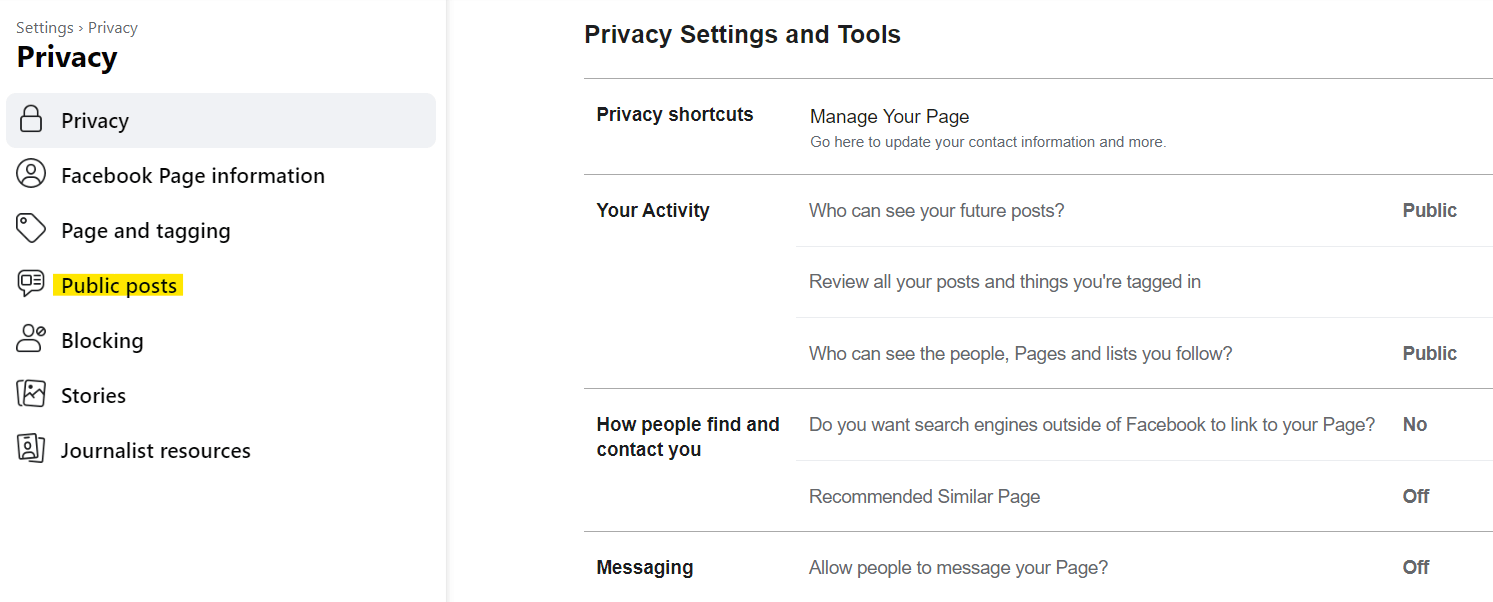Open the Public posts sidebar item

[119, 286]
